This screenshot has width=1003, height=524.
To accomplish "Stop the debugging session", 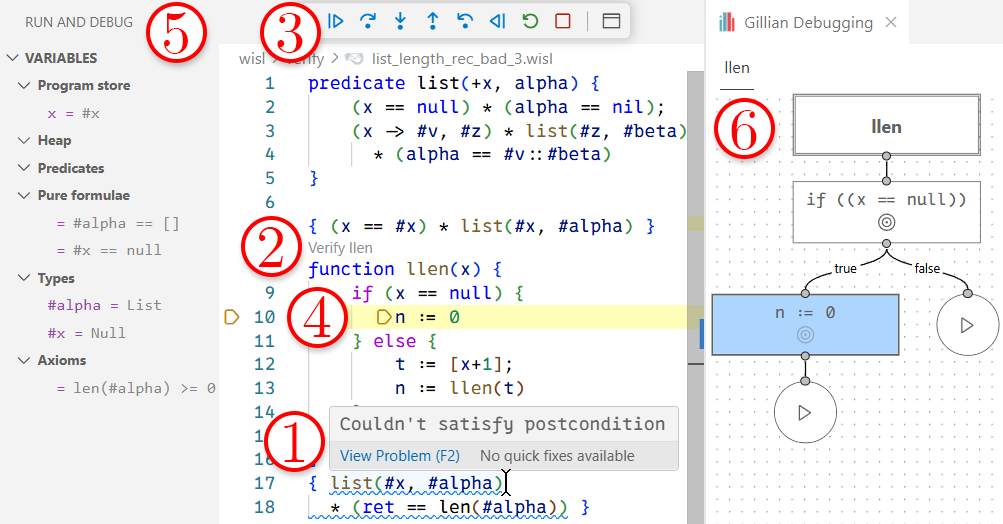I will tap(562, 20).
